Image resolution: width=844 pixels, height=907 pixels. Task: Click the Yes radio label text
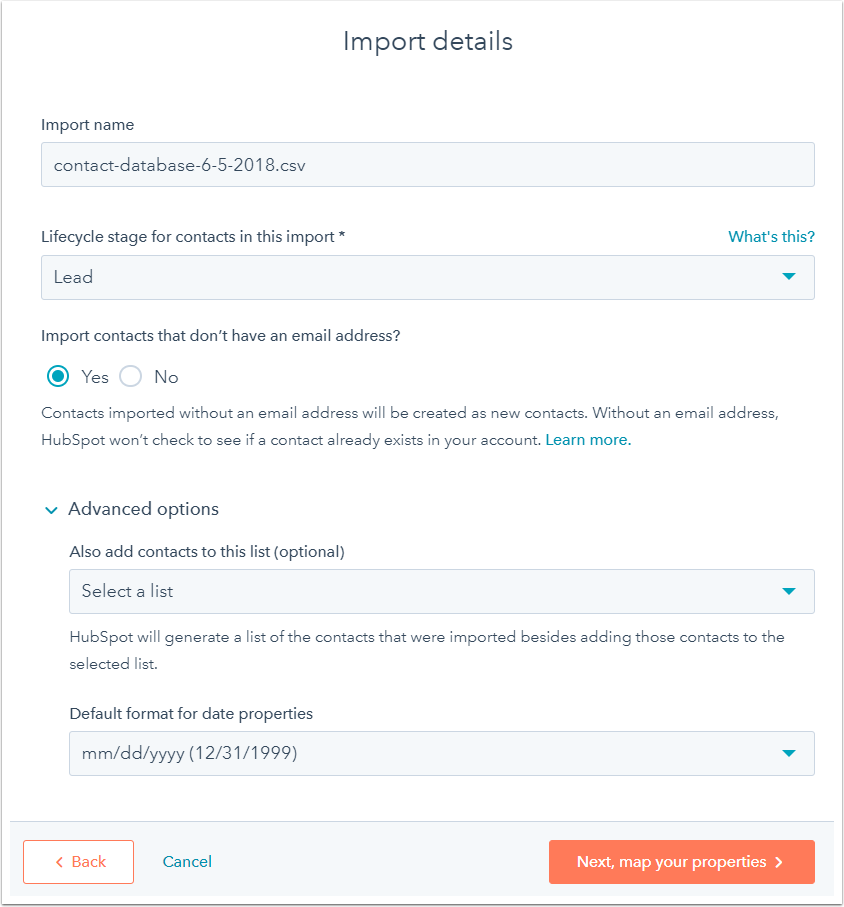(95, 377)
